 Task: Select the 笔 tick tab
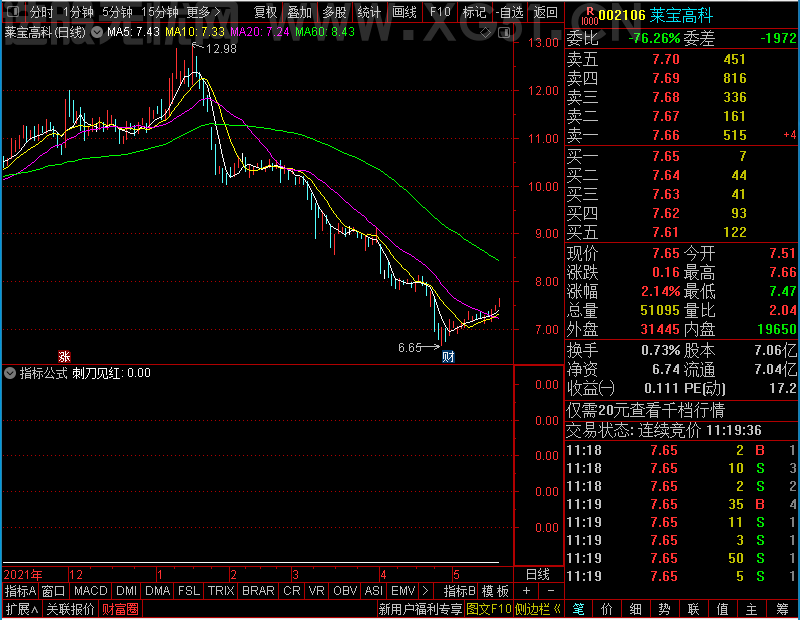579,609
